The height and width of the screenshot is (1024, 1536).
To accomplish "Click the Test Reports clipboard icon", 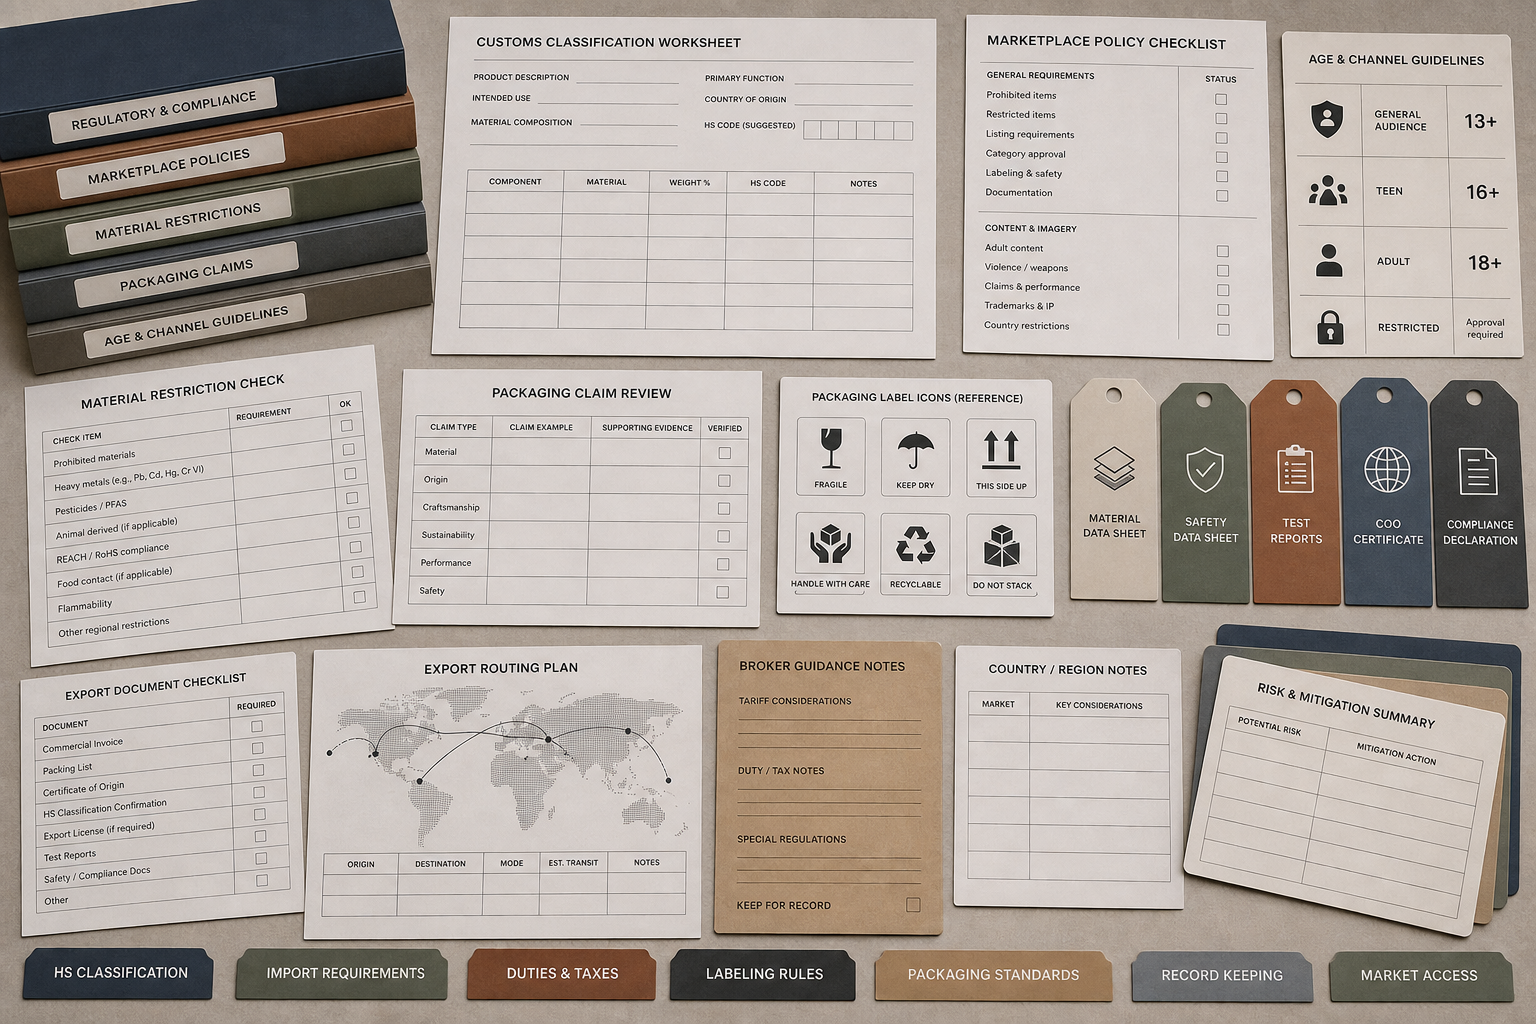I will tap(1295, 469).
